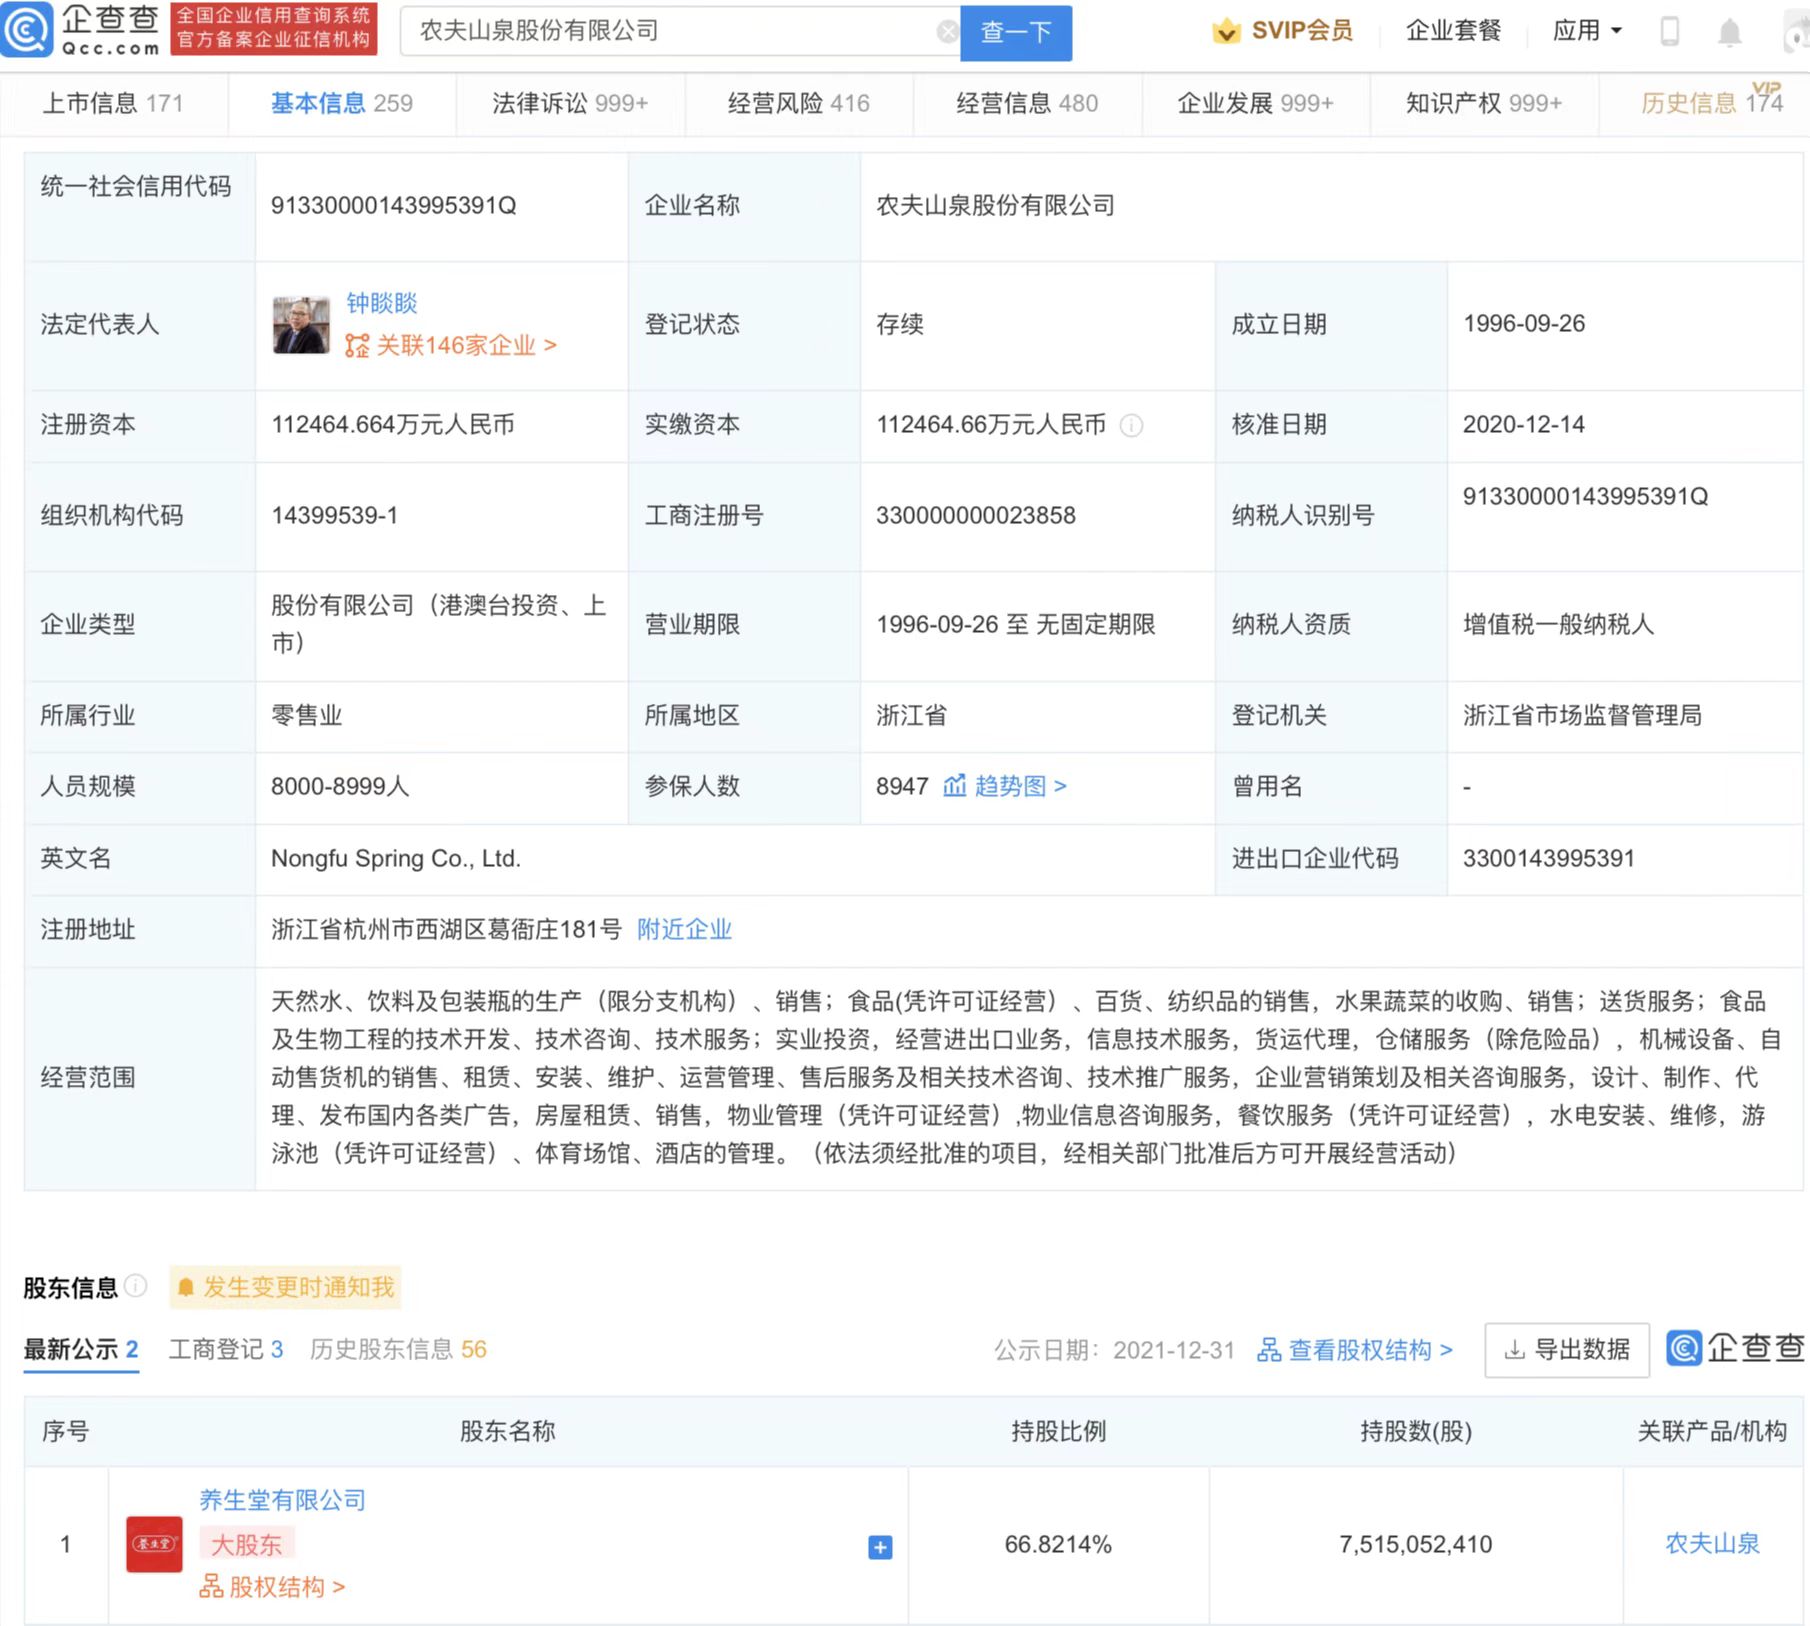Viewport: 1810px width, 1626px height.
Task: Switch to 上市信息 tab
Action: point(113,103)
